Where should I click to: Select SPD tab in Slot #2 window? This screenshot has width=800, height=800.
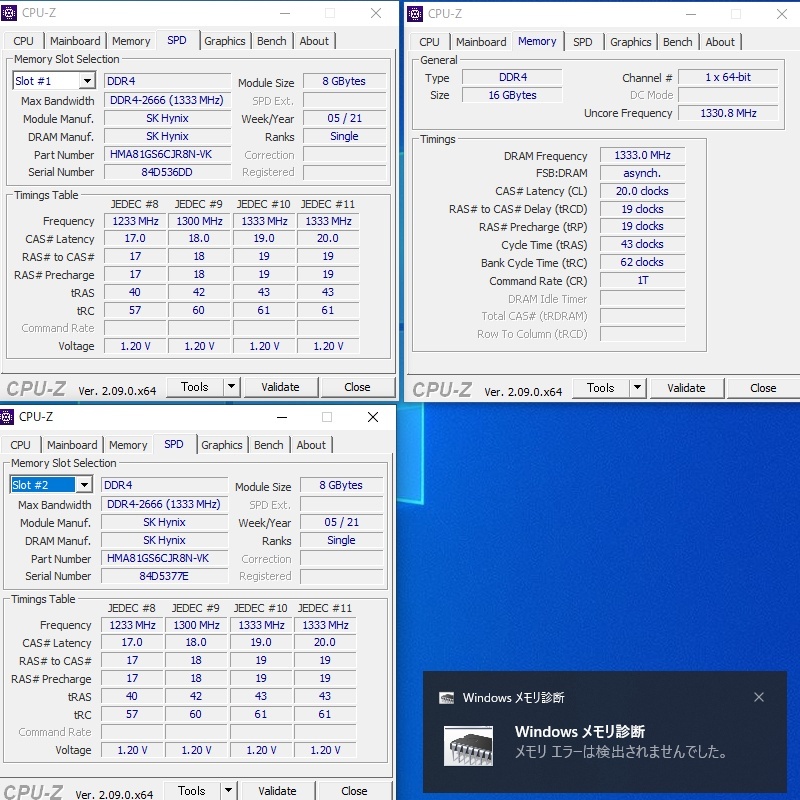(x=174, y=444)
